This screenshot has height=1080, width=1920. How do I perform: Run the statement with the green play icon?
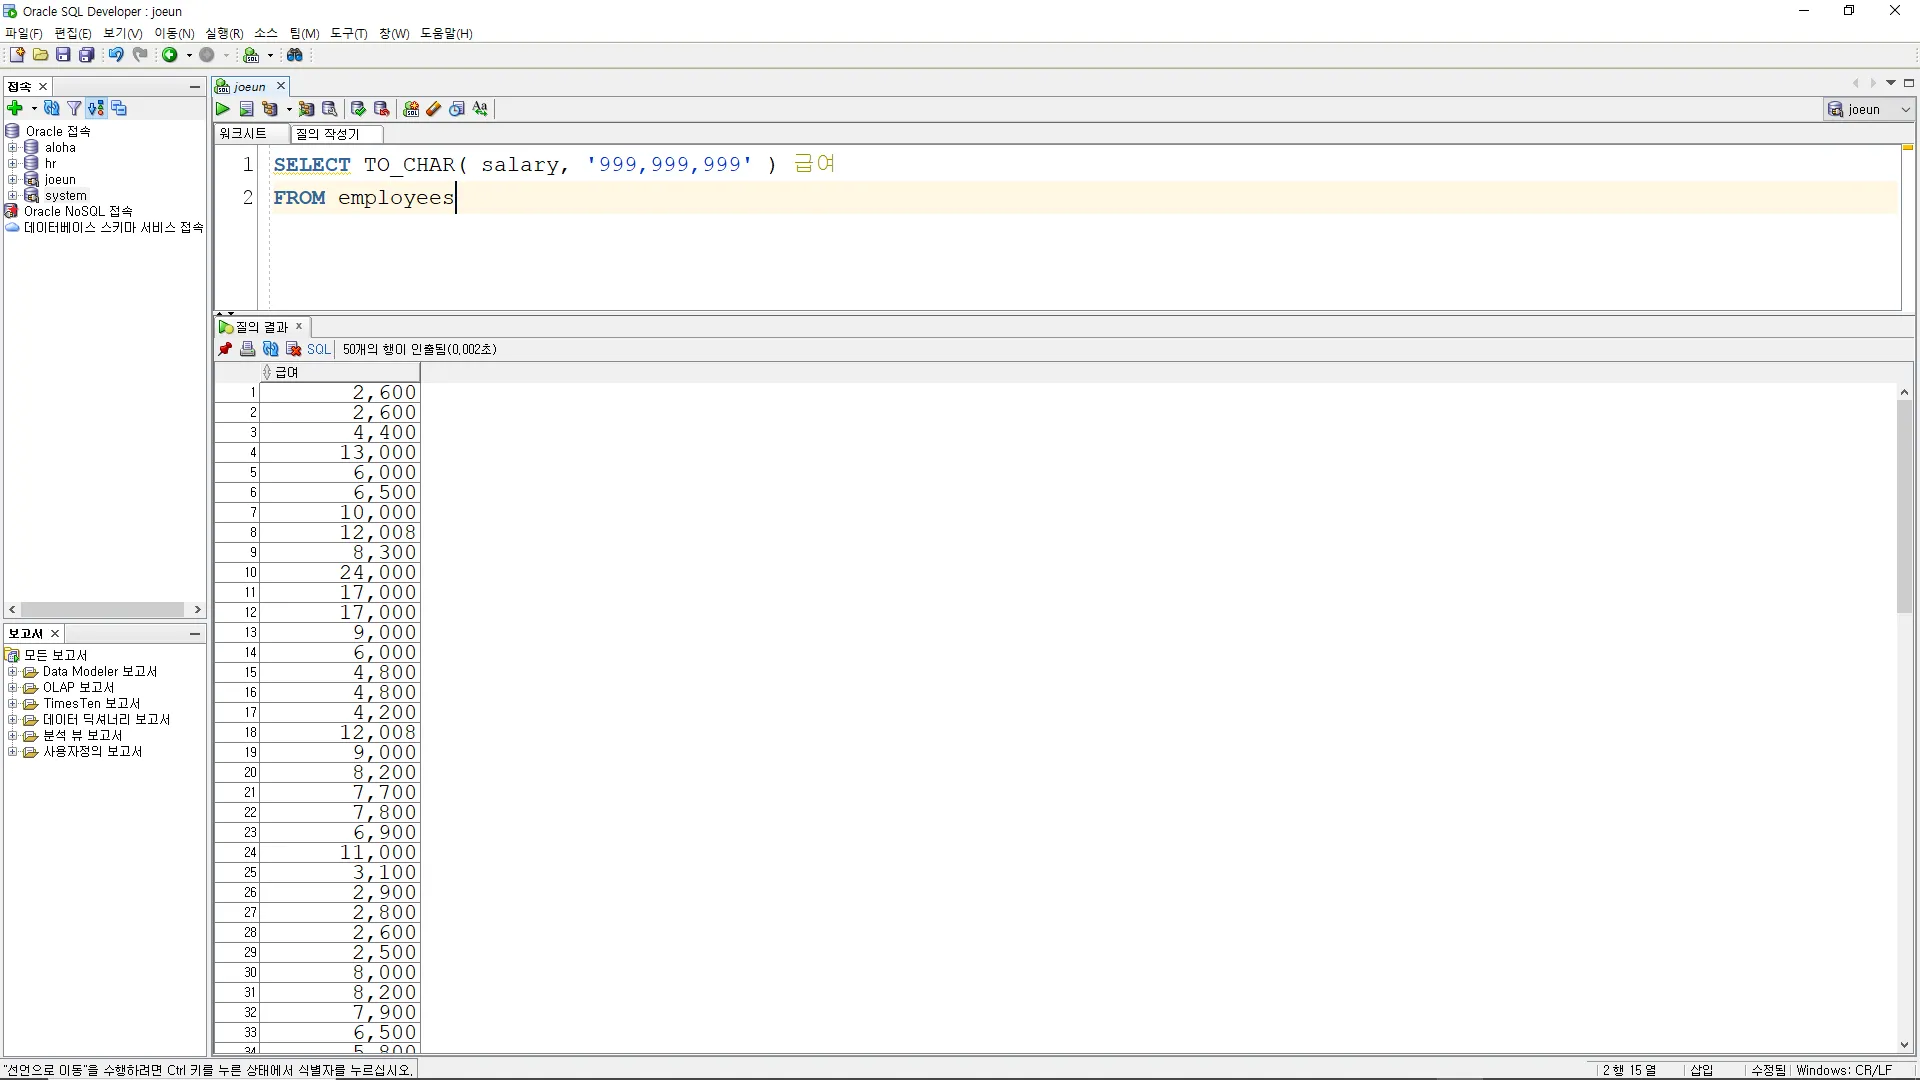223,109
